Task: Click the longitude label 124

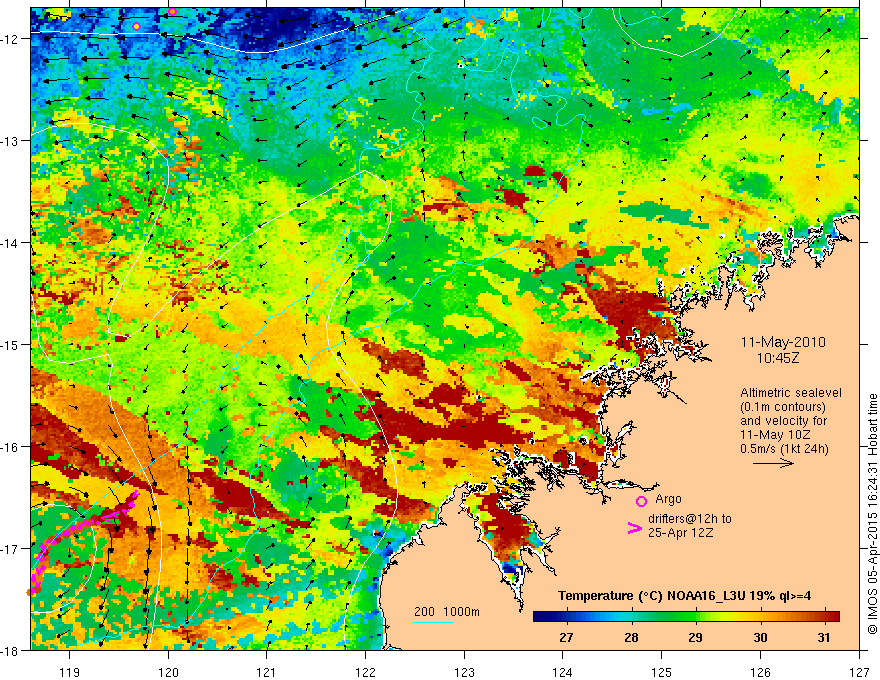Action: (x=563, y=672)
